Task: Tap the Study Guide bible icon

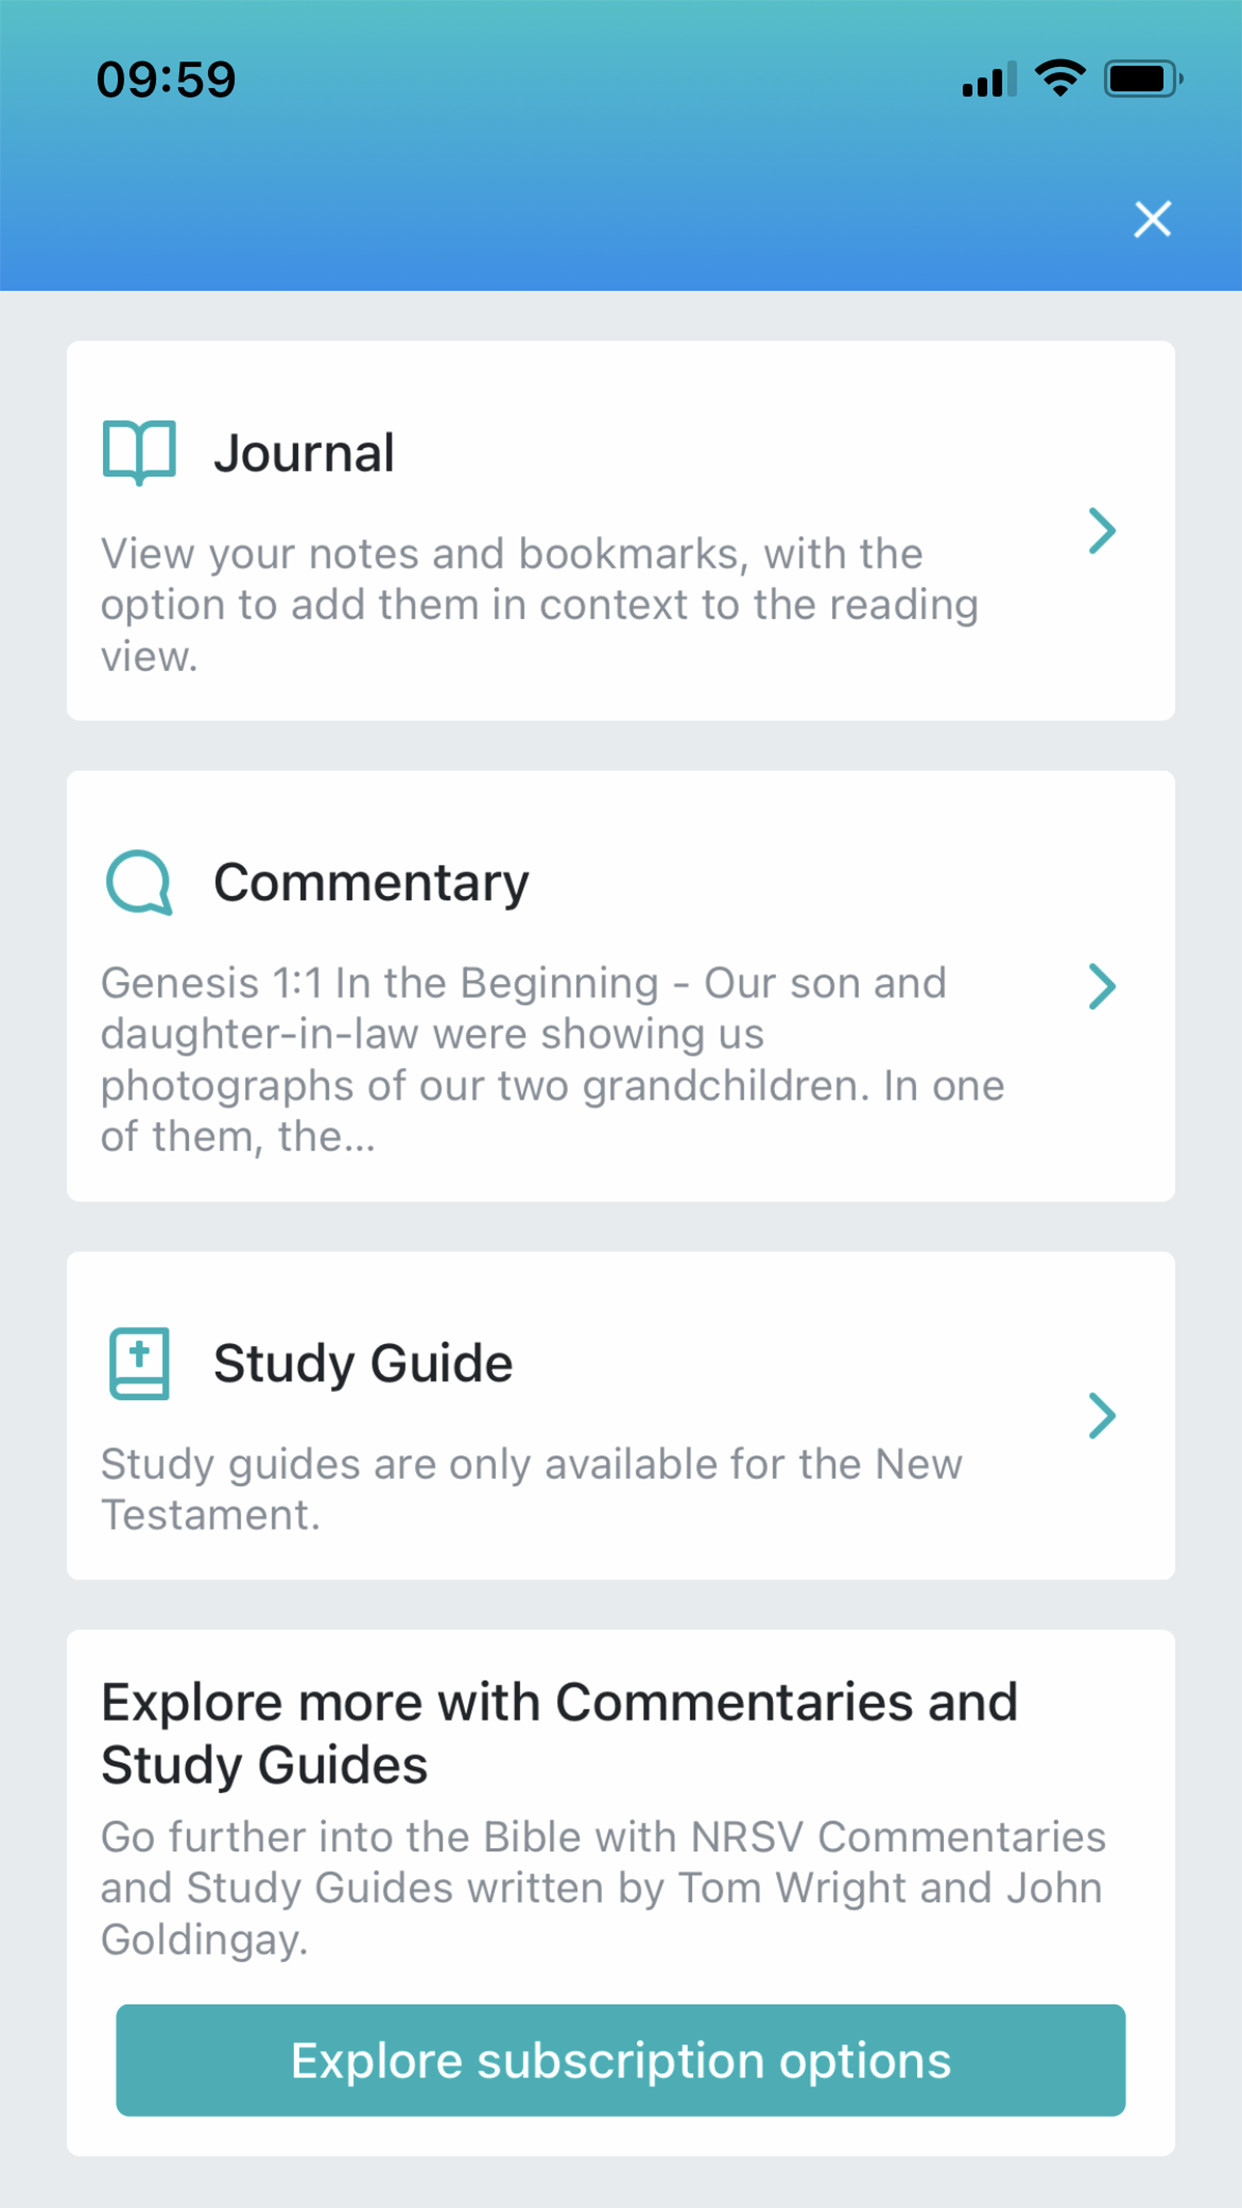Action: 139,1363
